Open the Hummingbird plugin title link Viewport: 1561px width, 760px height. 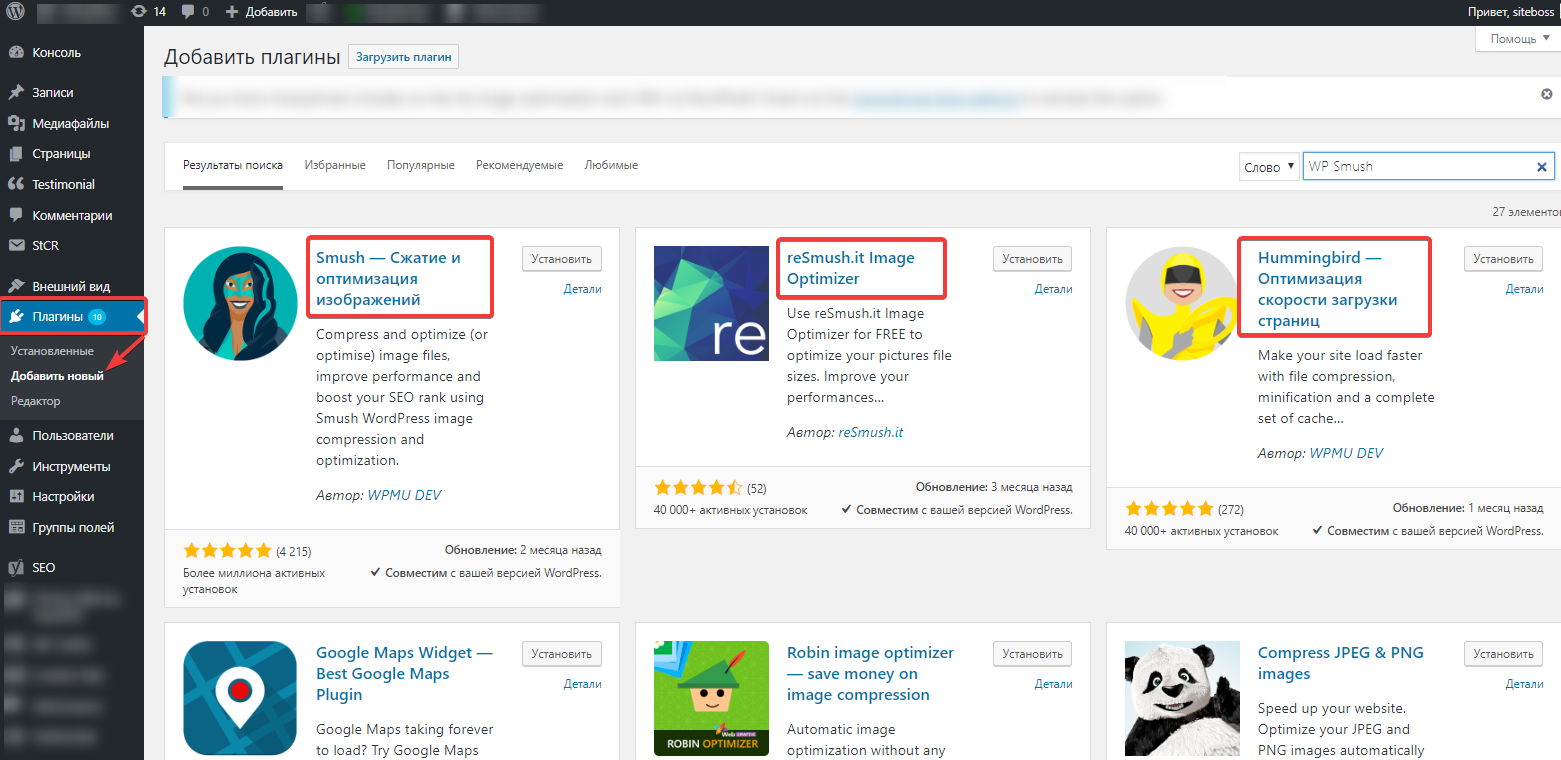coord(1328,289)
